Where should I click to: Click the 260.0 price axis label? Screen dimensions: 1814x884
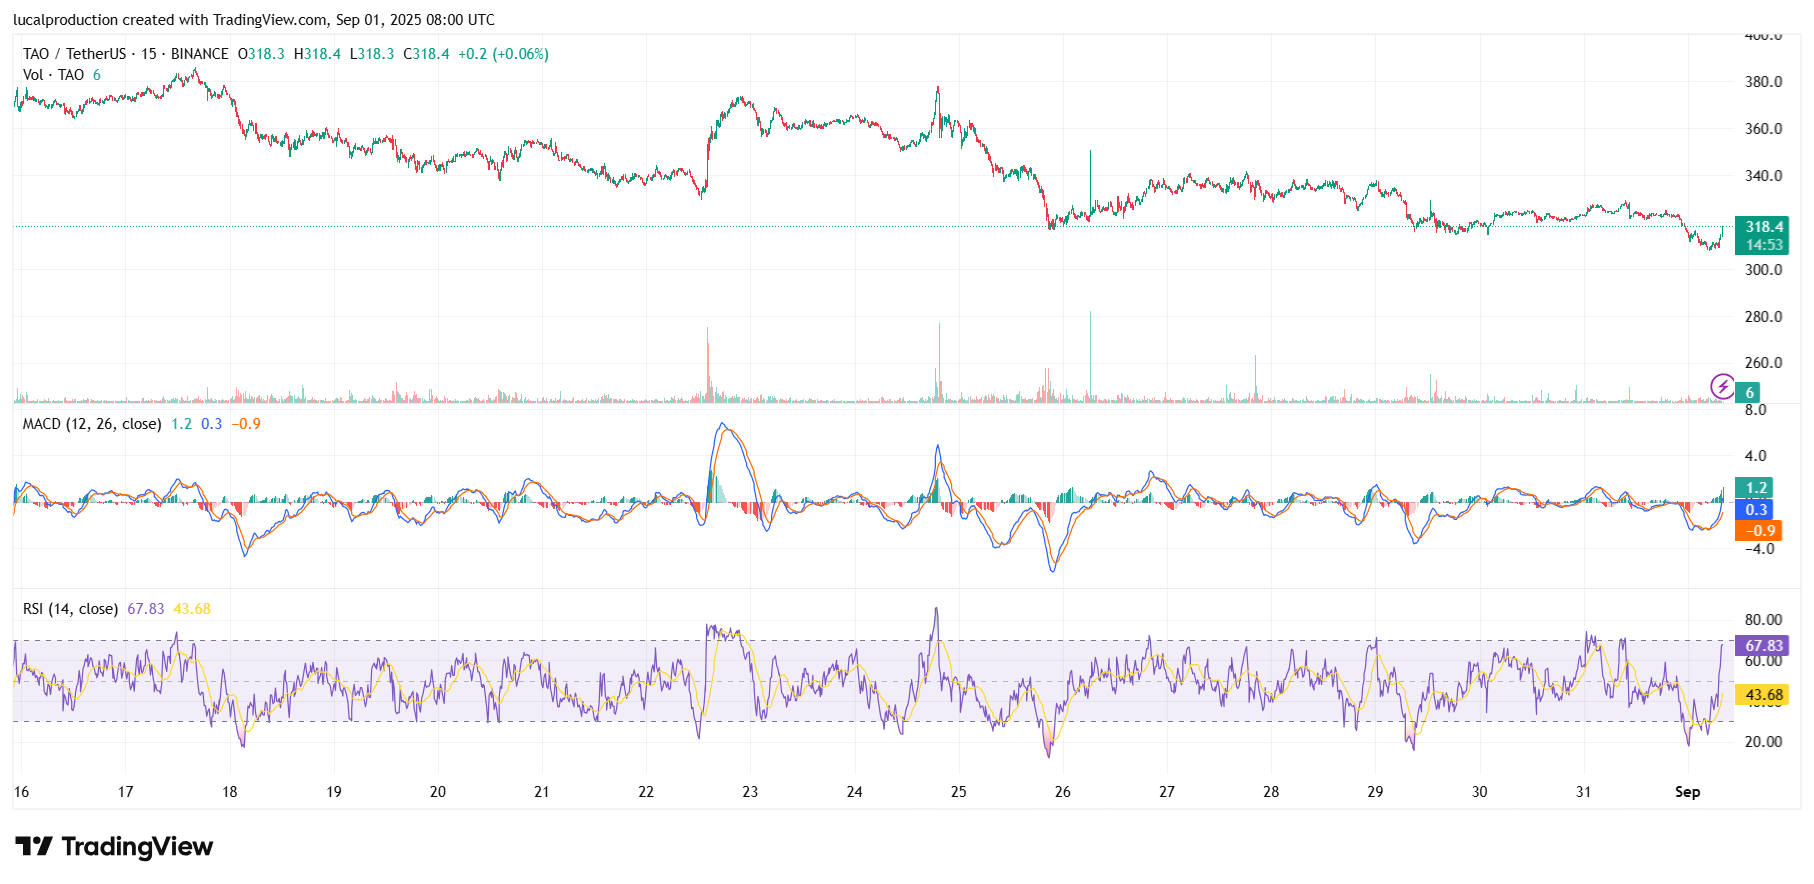pos(1763,363)
